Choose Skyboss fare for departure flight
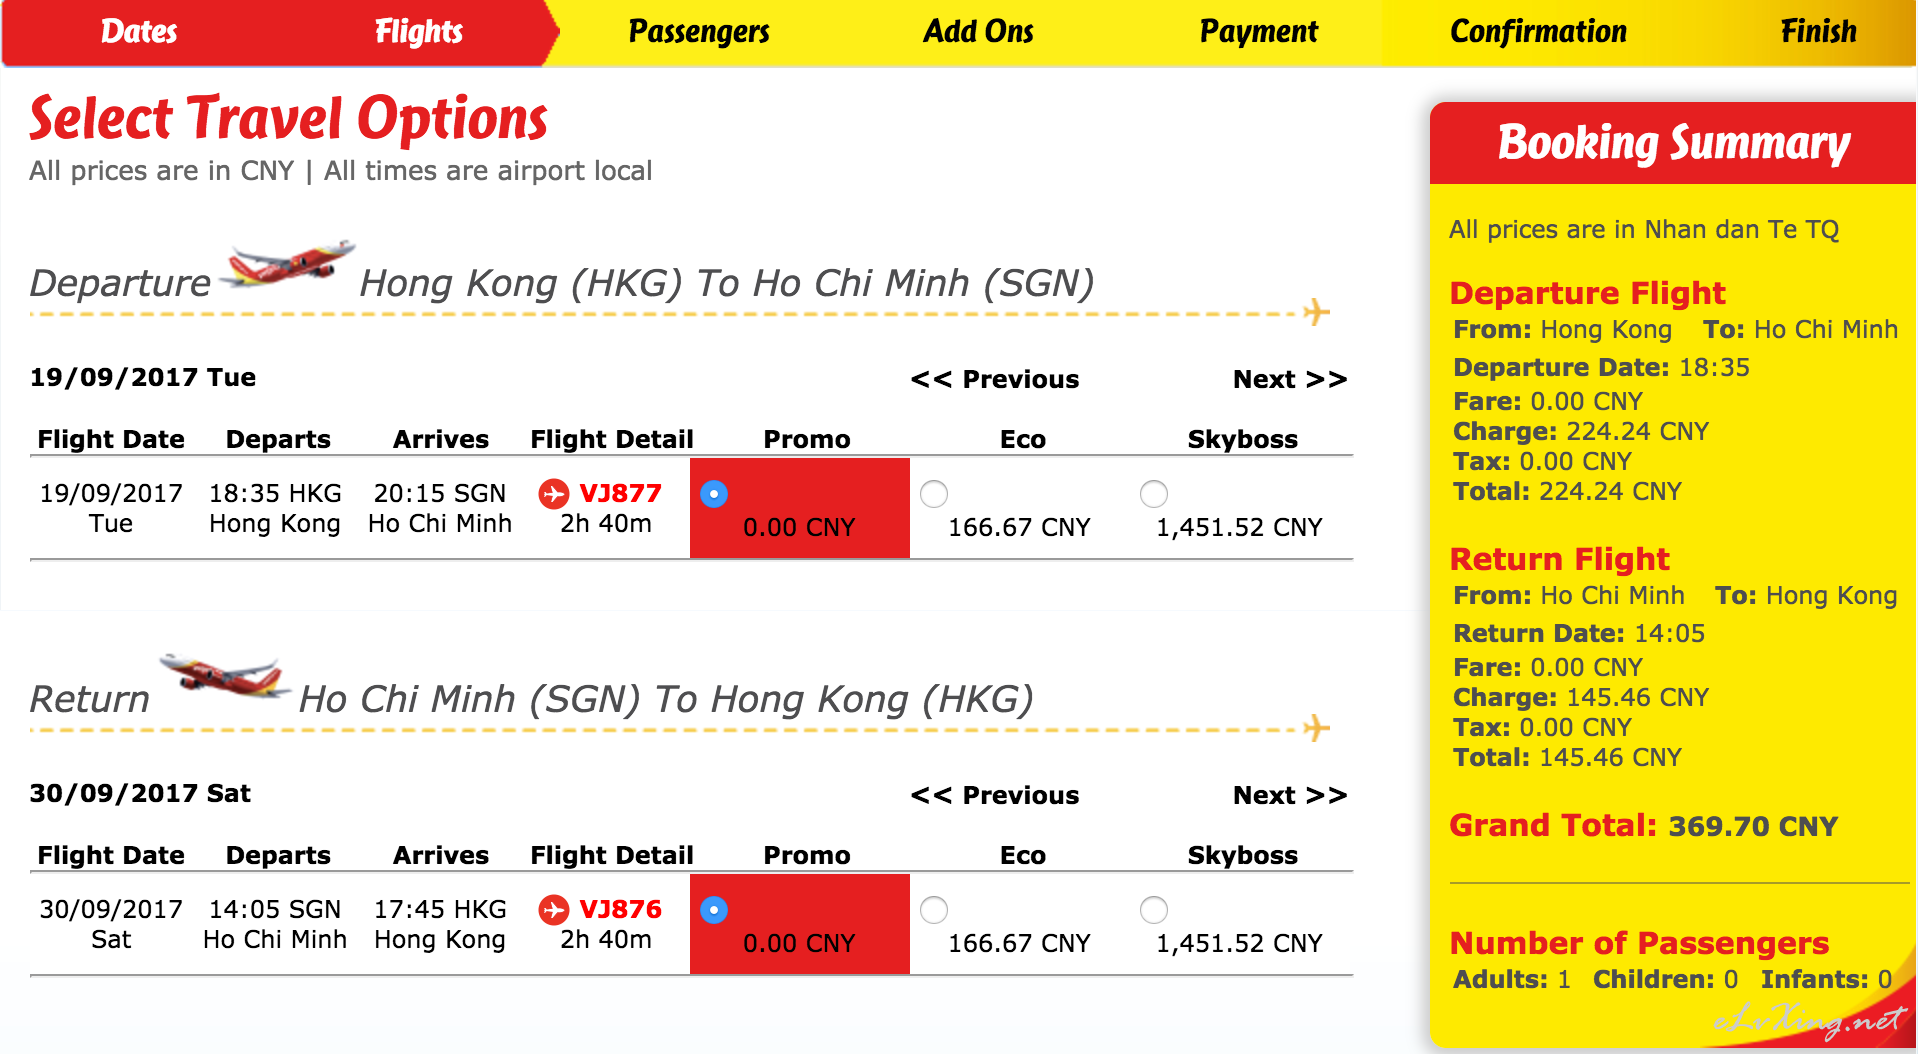 coord(1154,493)
